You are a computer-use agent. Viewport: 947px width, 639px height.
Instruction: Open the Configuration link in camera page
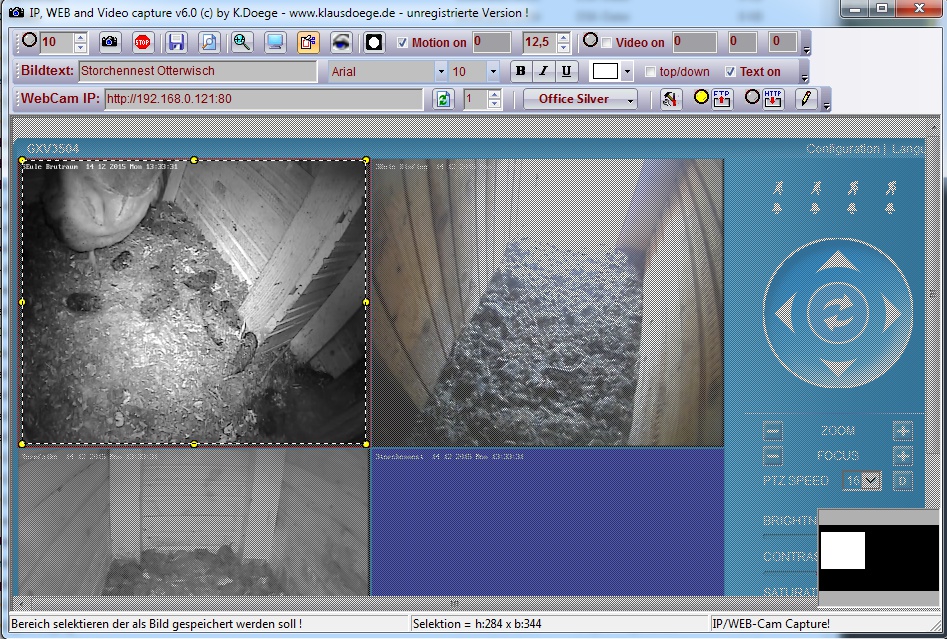[x=843, y=149]
